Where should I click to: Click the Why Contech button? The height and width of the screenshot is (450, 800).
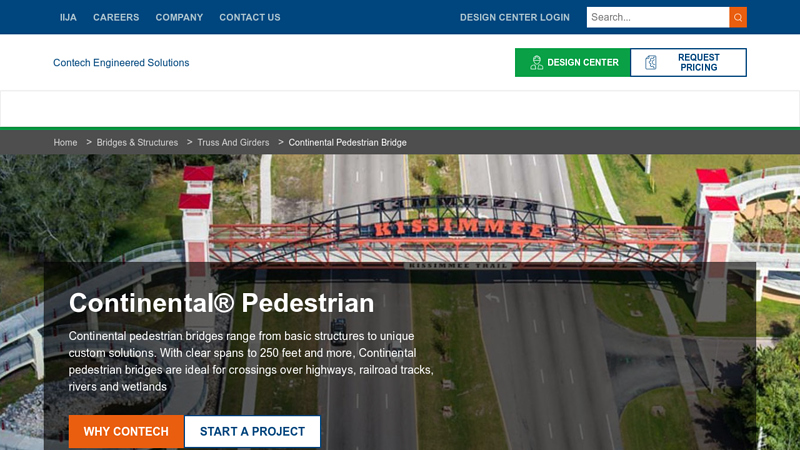[x=126, y=432]
